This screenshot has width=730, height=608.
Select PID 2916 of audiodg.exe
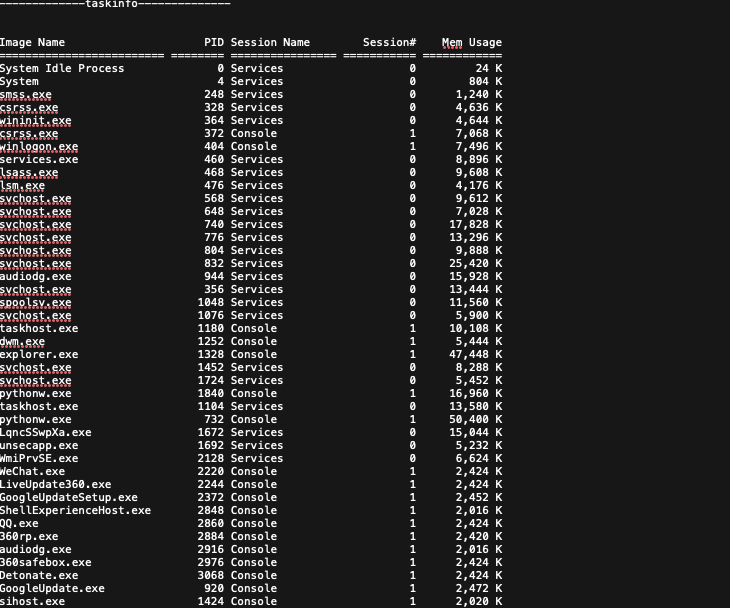coord(211,550)
